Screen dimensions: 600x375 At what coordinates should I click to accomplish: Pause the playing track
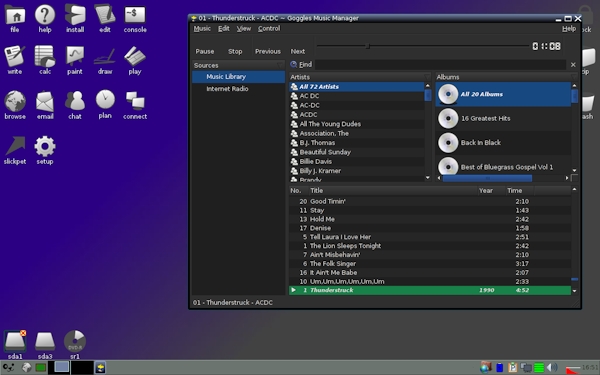(205, 51)
